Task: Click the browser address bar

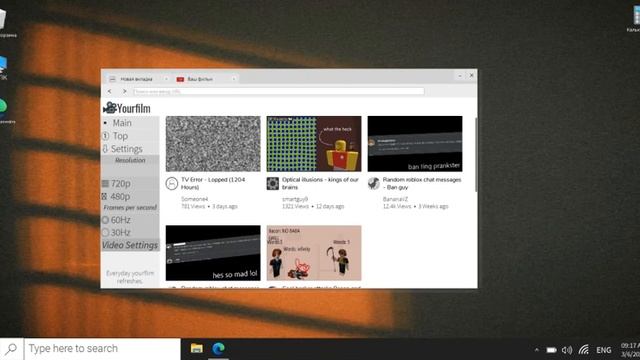Action: point(278,91)
